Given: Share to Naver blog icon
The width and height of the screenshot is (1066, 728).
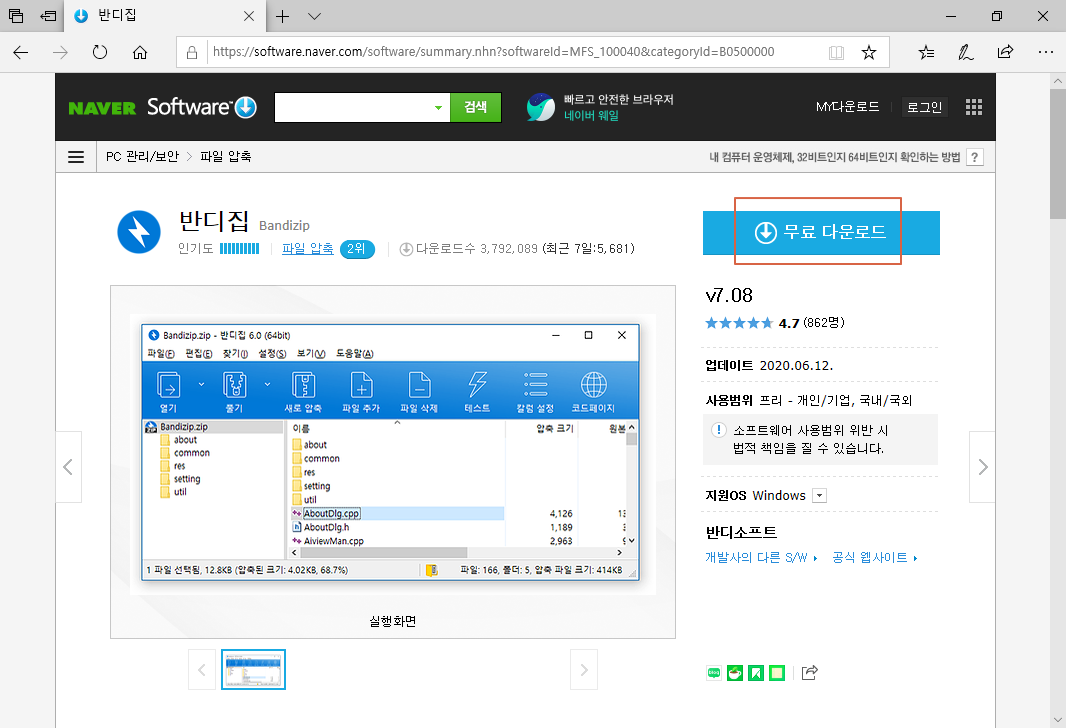Looking at the screenshot, I should 714,673.
